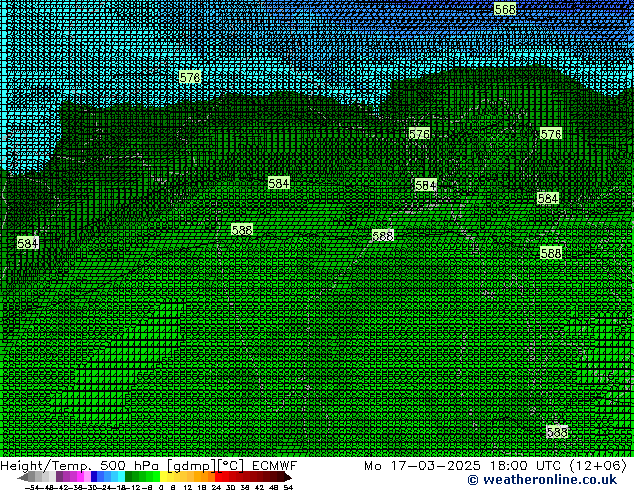Screen dimensions: 634x490
Task: Select the 588 label in map center
Action: (x=383, y=236)
